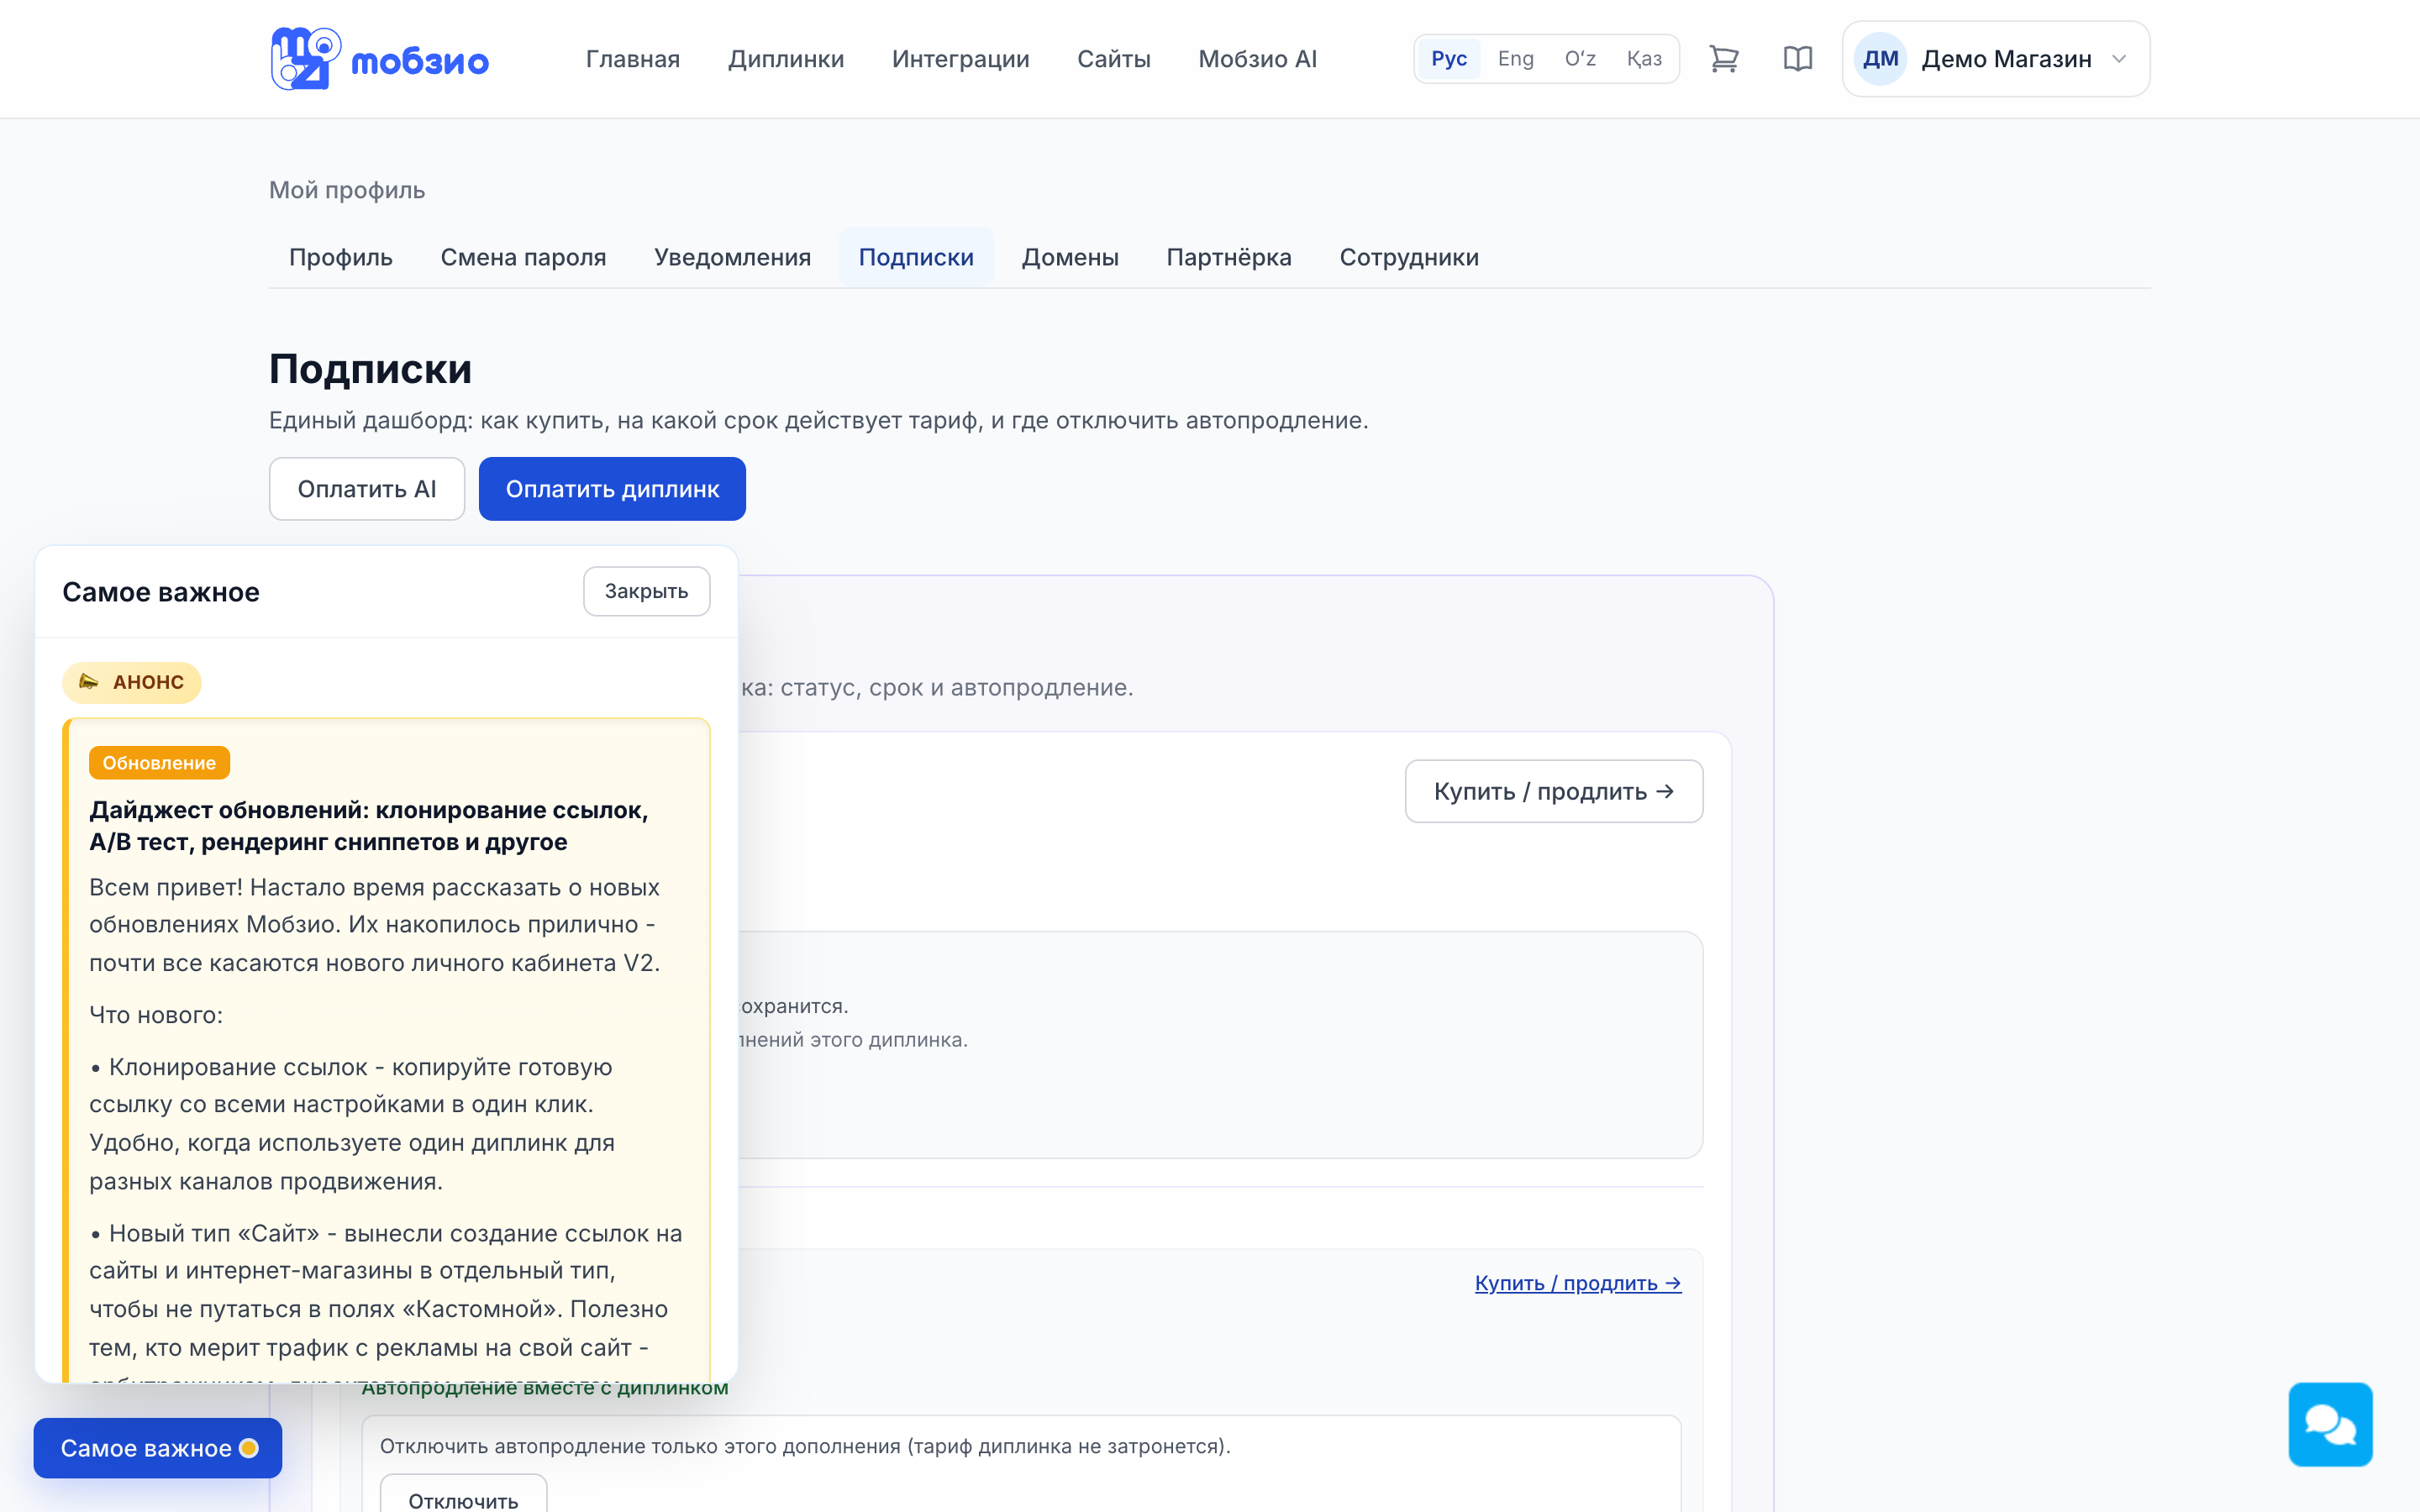Click the 'Отключить автопродление только этого дополнения' text
This screenshot has height=1512, width=2420.
805,1446
